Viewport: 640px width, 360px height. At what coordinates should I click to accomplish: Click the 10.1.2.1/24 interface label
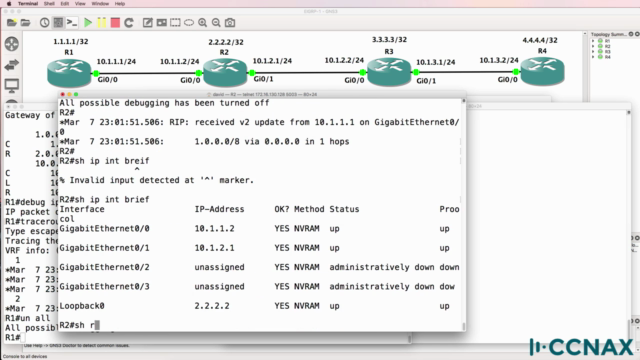pos(272,61)
